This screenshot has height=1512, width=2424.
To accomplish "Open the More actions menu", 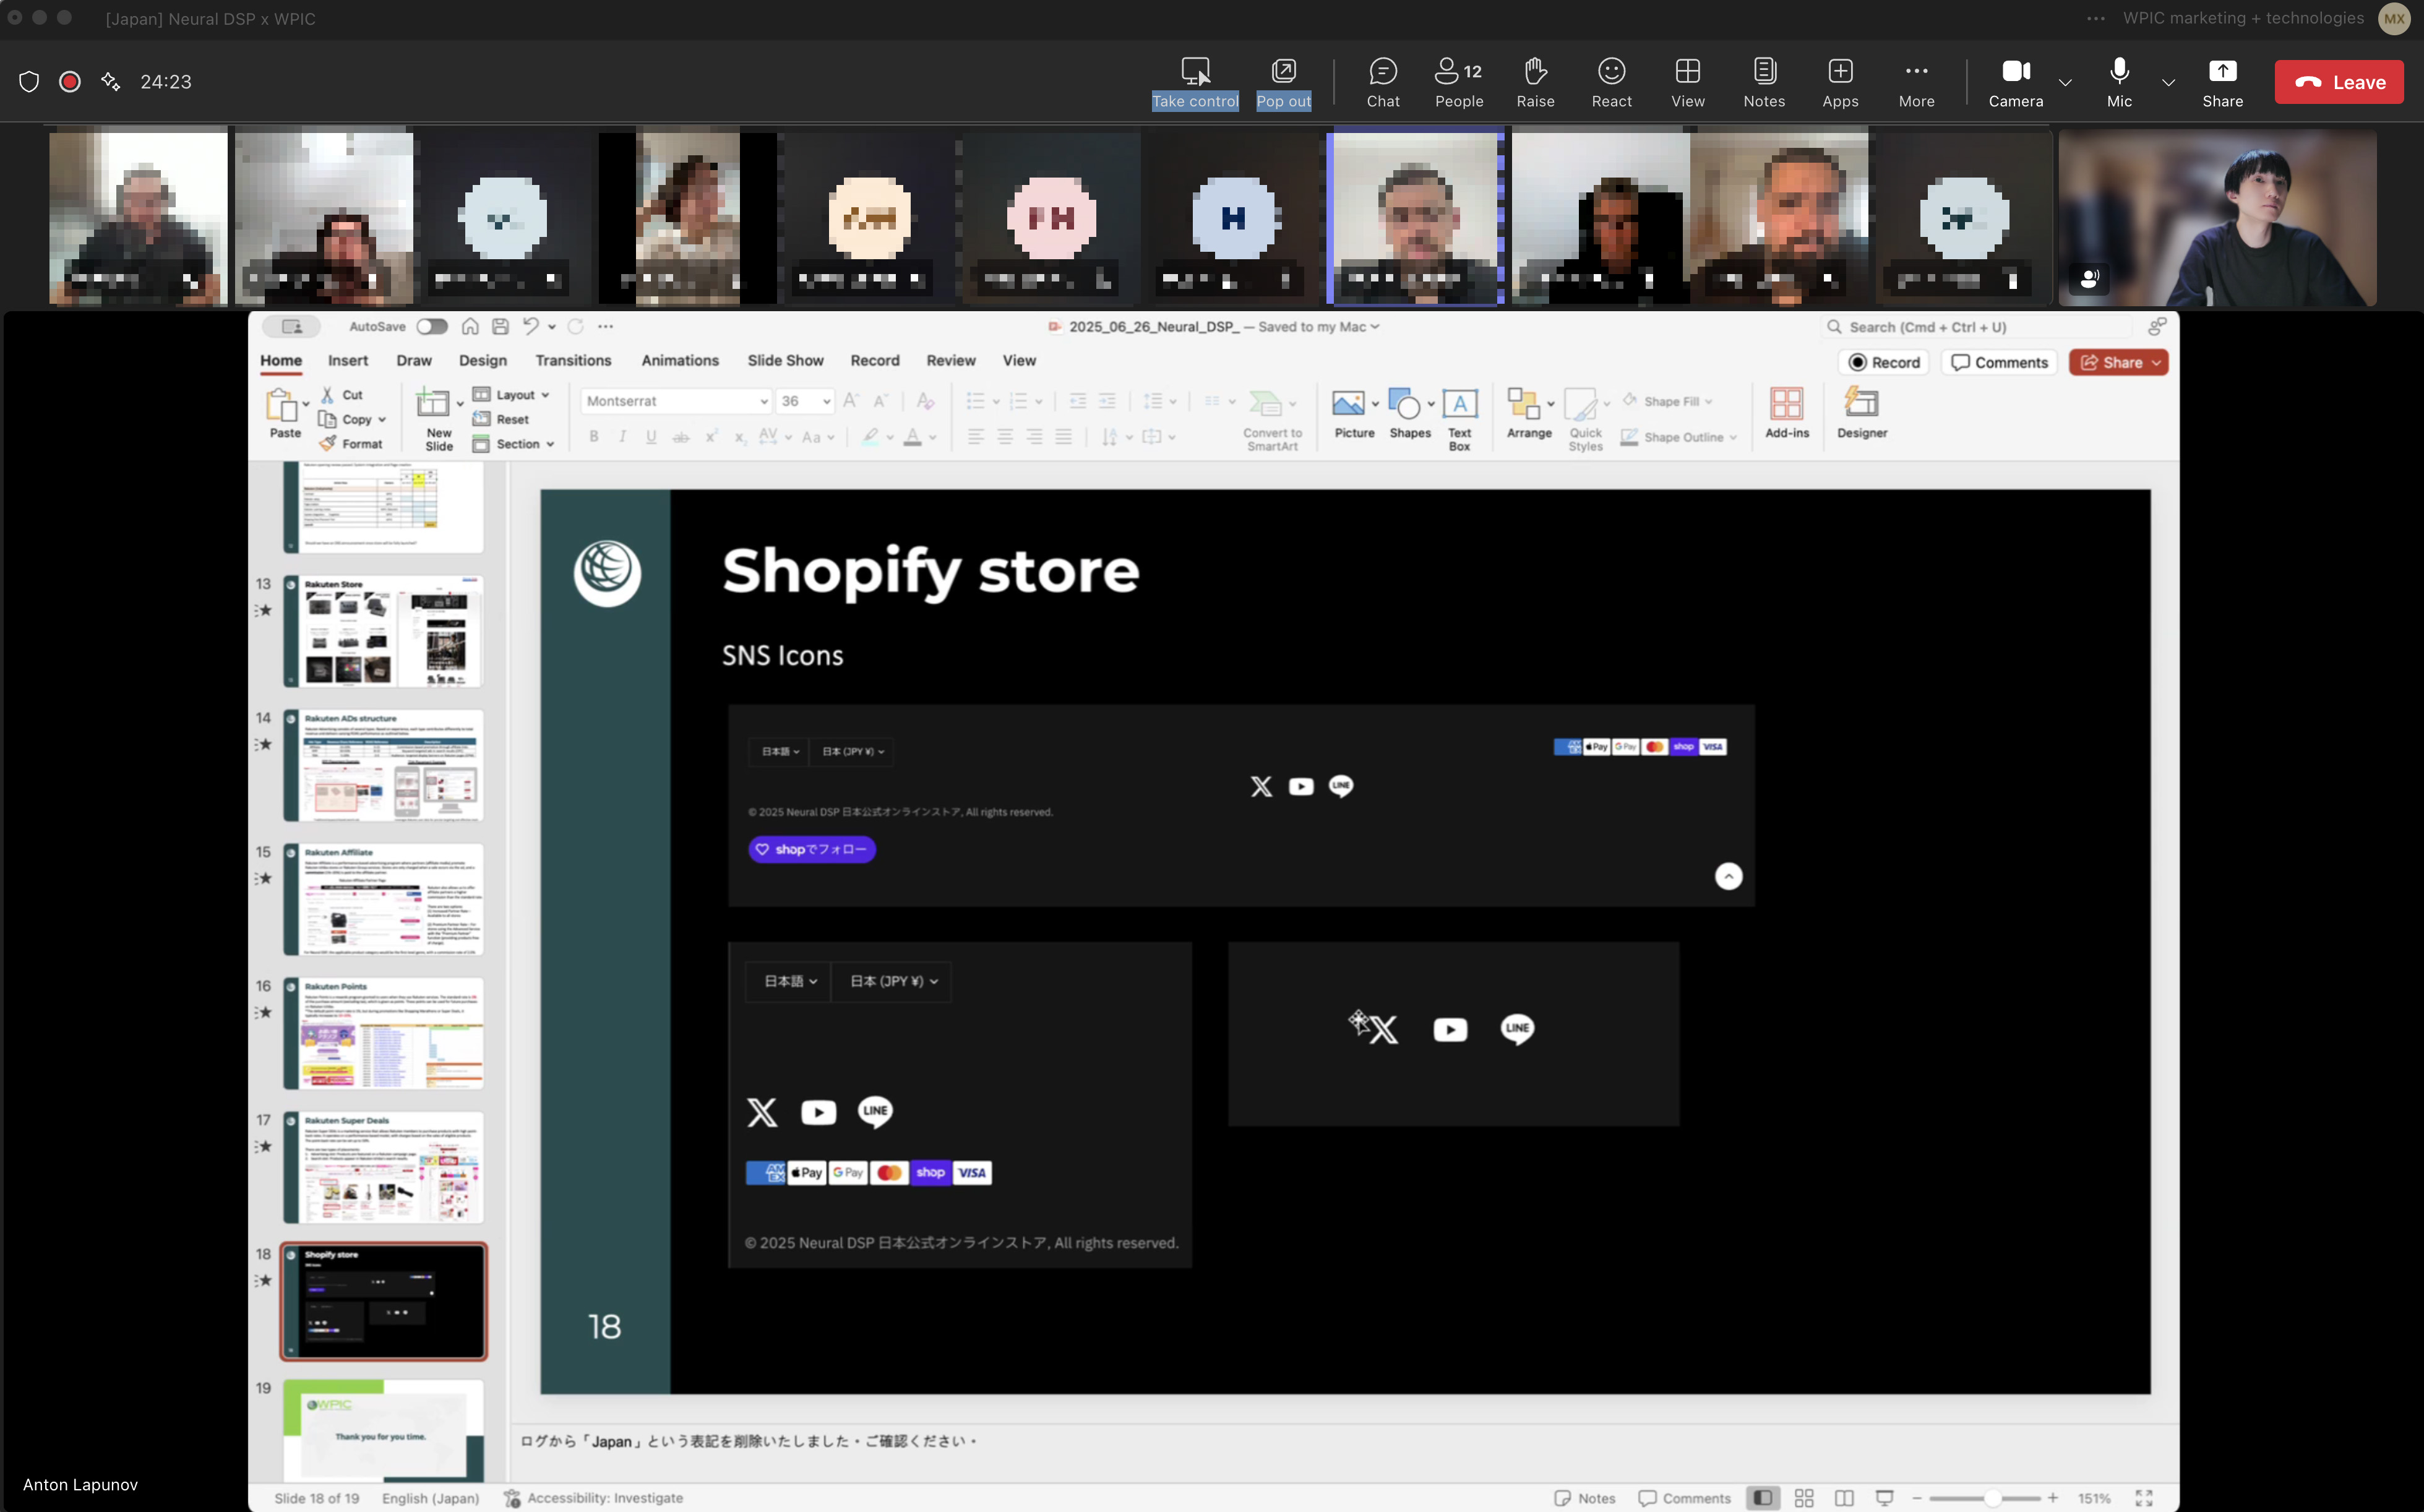I will (x=1916, y=82).
